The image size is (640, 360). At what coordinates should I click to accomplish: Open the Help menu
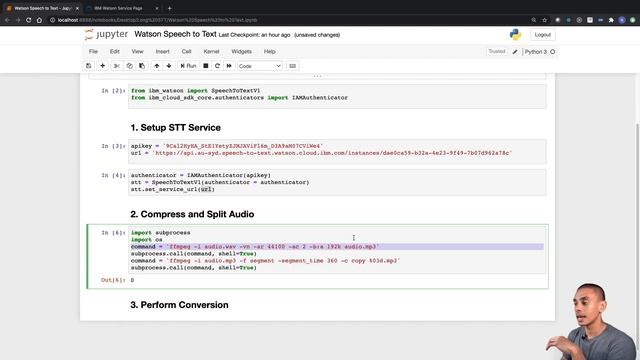(269, 51)
